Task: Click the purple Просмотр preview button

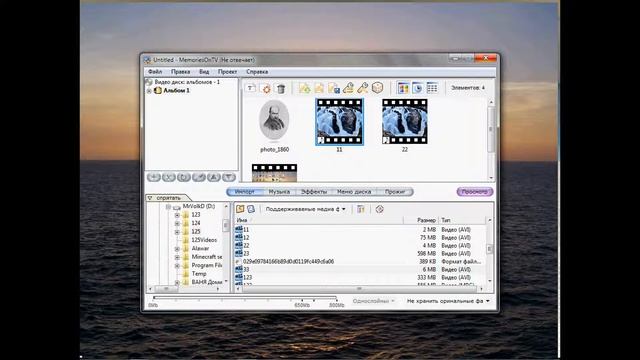Action: coord(475,191)
